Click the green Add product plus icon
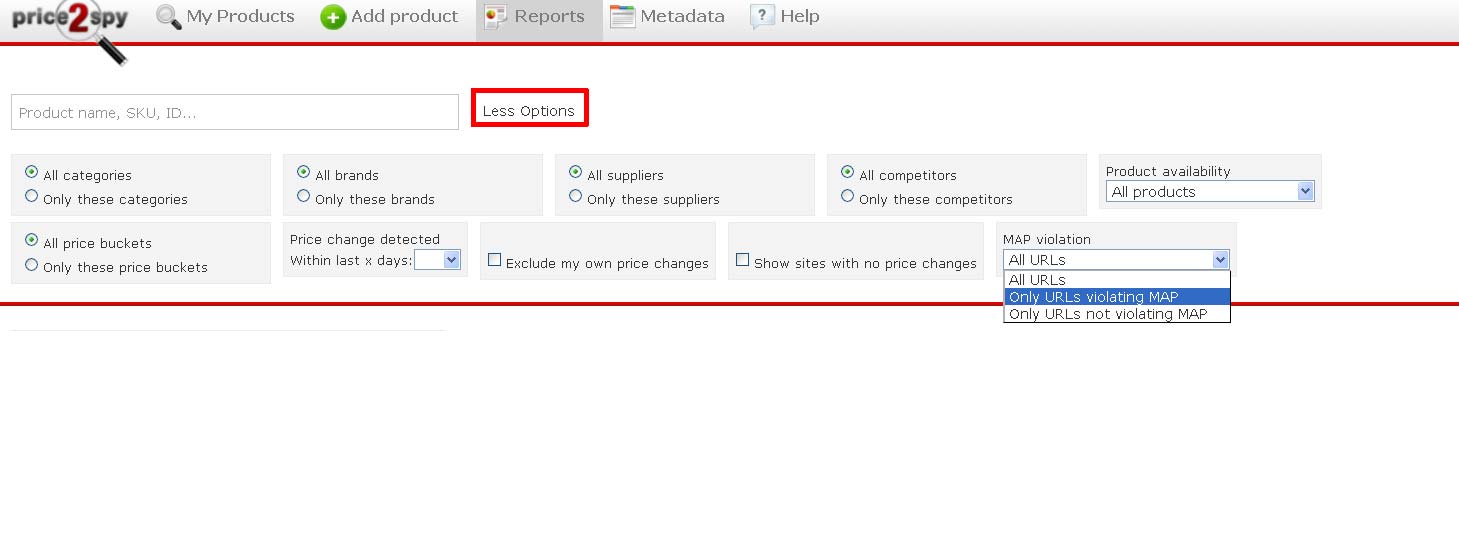1459x543 pixels. (333, 17)
